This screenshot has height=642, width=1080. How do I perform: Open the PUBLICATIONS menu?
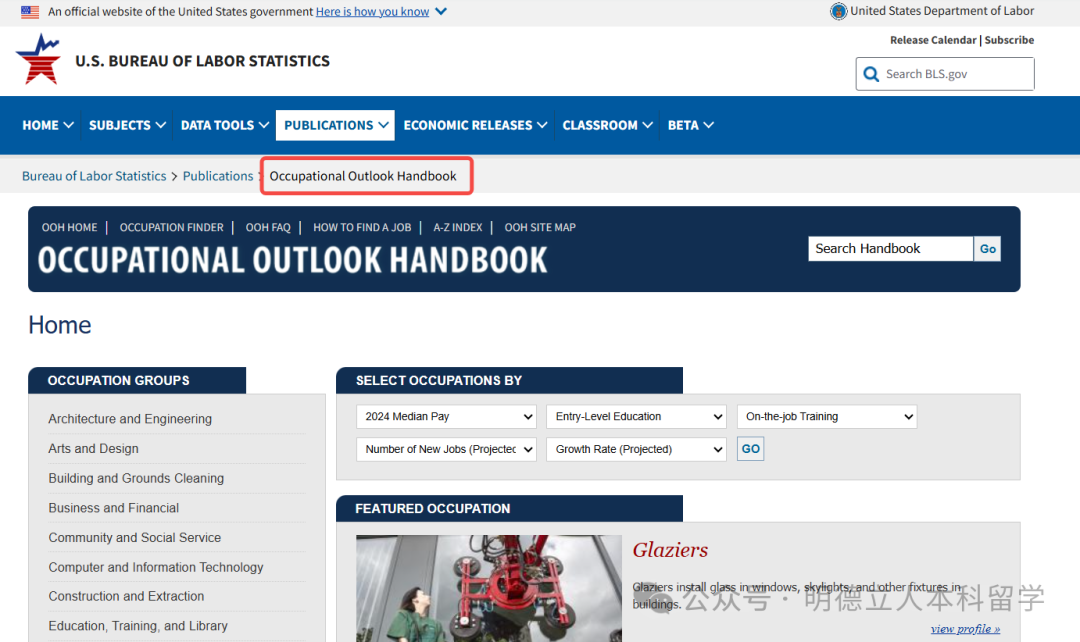tap(335, 125)
